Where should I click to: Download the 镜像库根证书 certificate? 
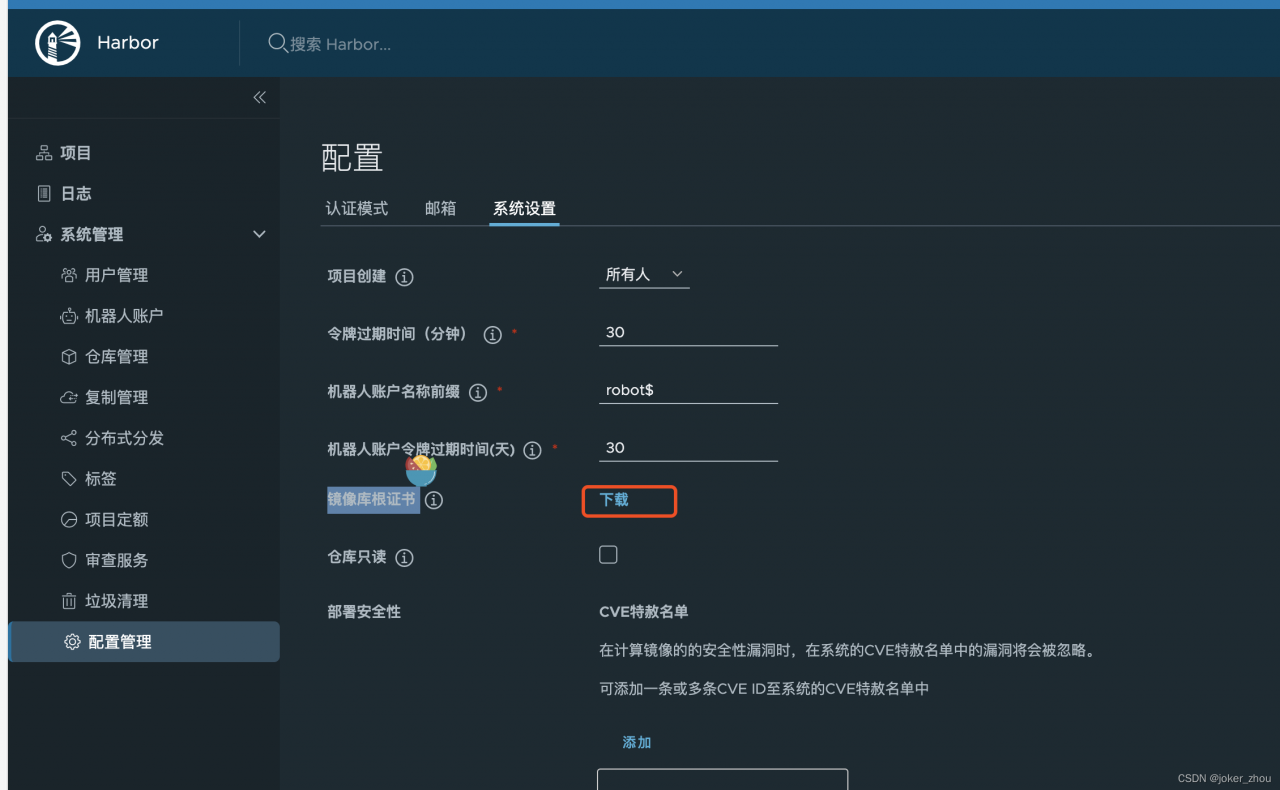click(629, 500)
